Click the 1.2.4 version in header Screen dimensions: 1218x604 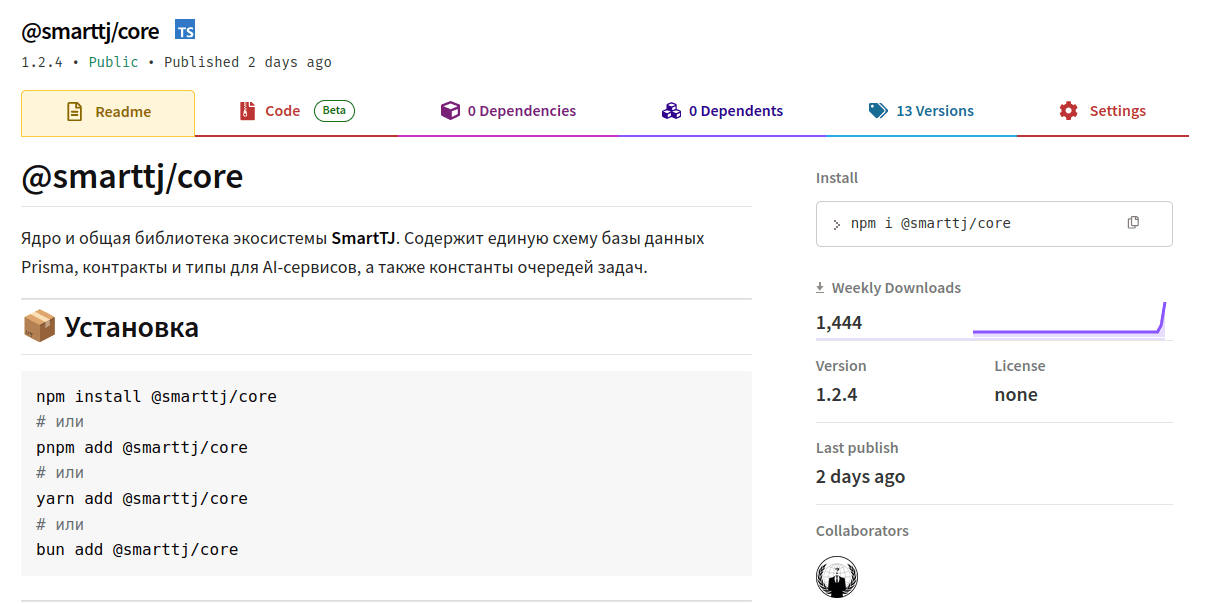tap(42, 62)
